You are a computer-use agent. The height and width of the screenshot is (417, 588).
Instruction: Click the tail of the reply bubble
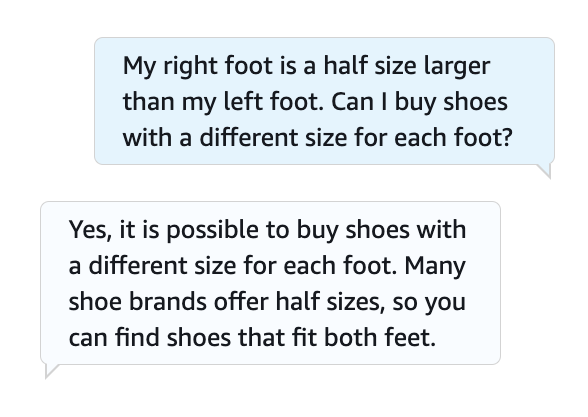[52, 371]
